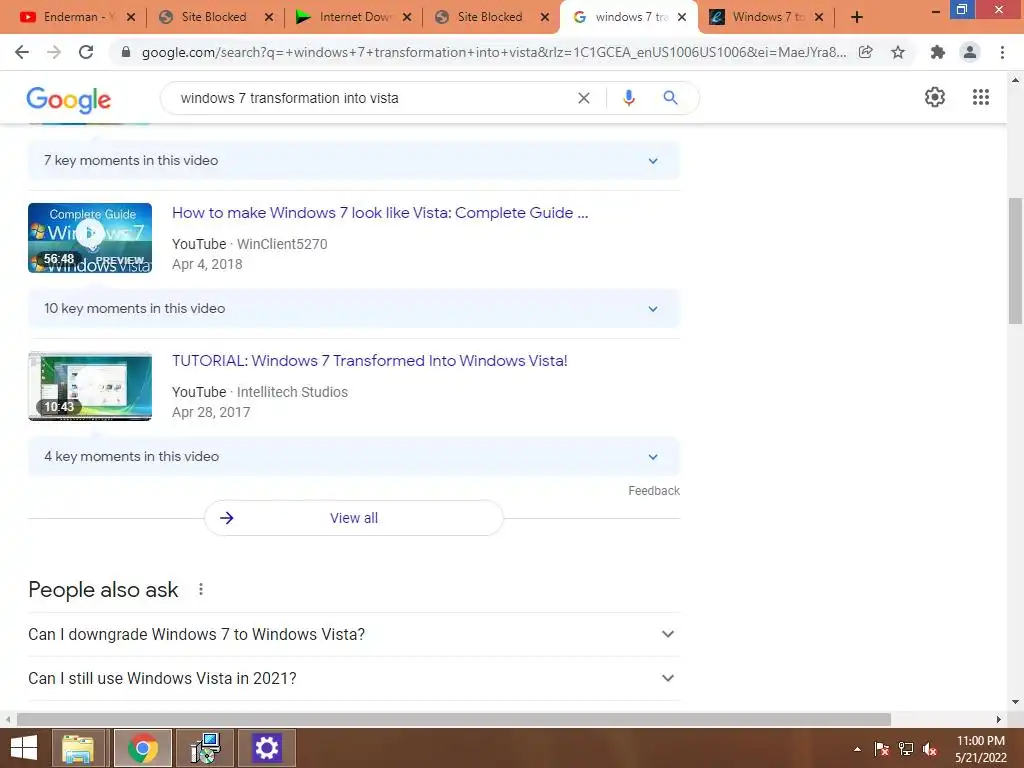
Task: Click the address bar URL
Action: point(494,52)
